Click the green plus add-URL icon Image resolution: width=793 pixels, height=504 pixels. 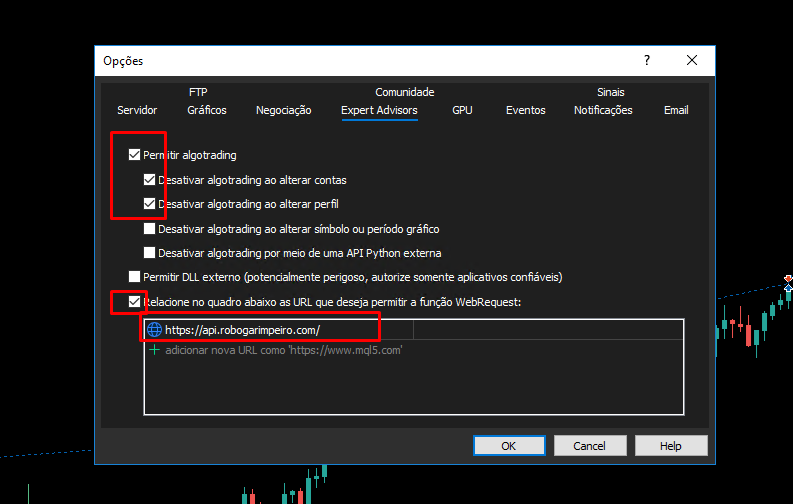pos(154,351)
